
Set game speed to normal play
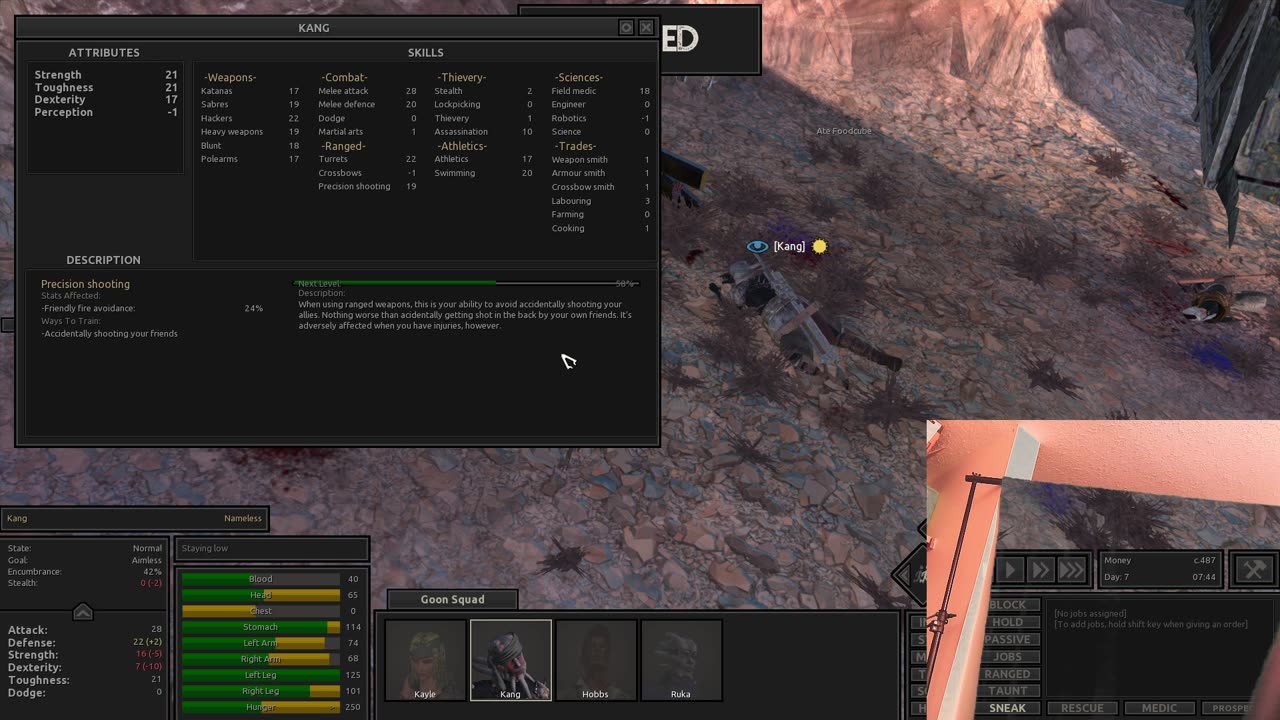tap(1010, 569)
